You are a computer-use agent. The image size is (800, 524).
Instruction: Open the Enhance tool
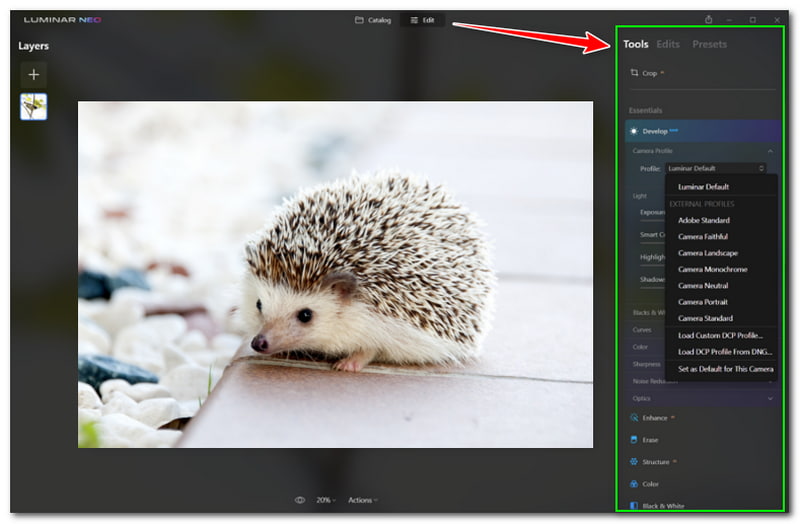coord(634,418)
